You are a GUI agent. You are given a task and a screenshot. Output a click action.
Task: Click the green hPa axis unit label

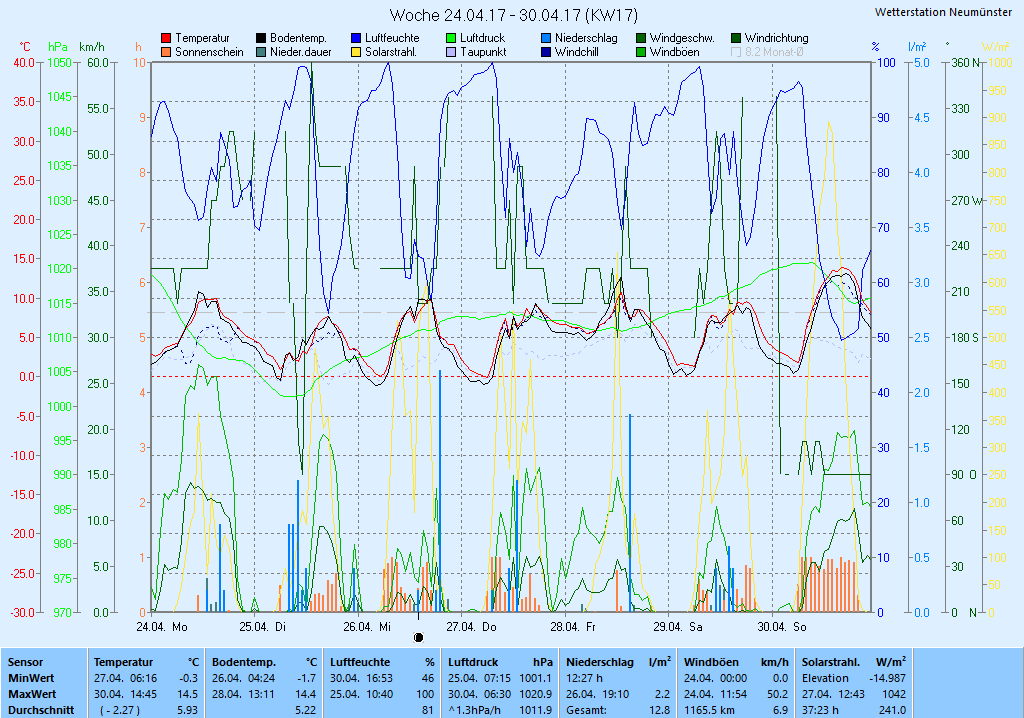(58, 47)
